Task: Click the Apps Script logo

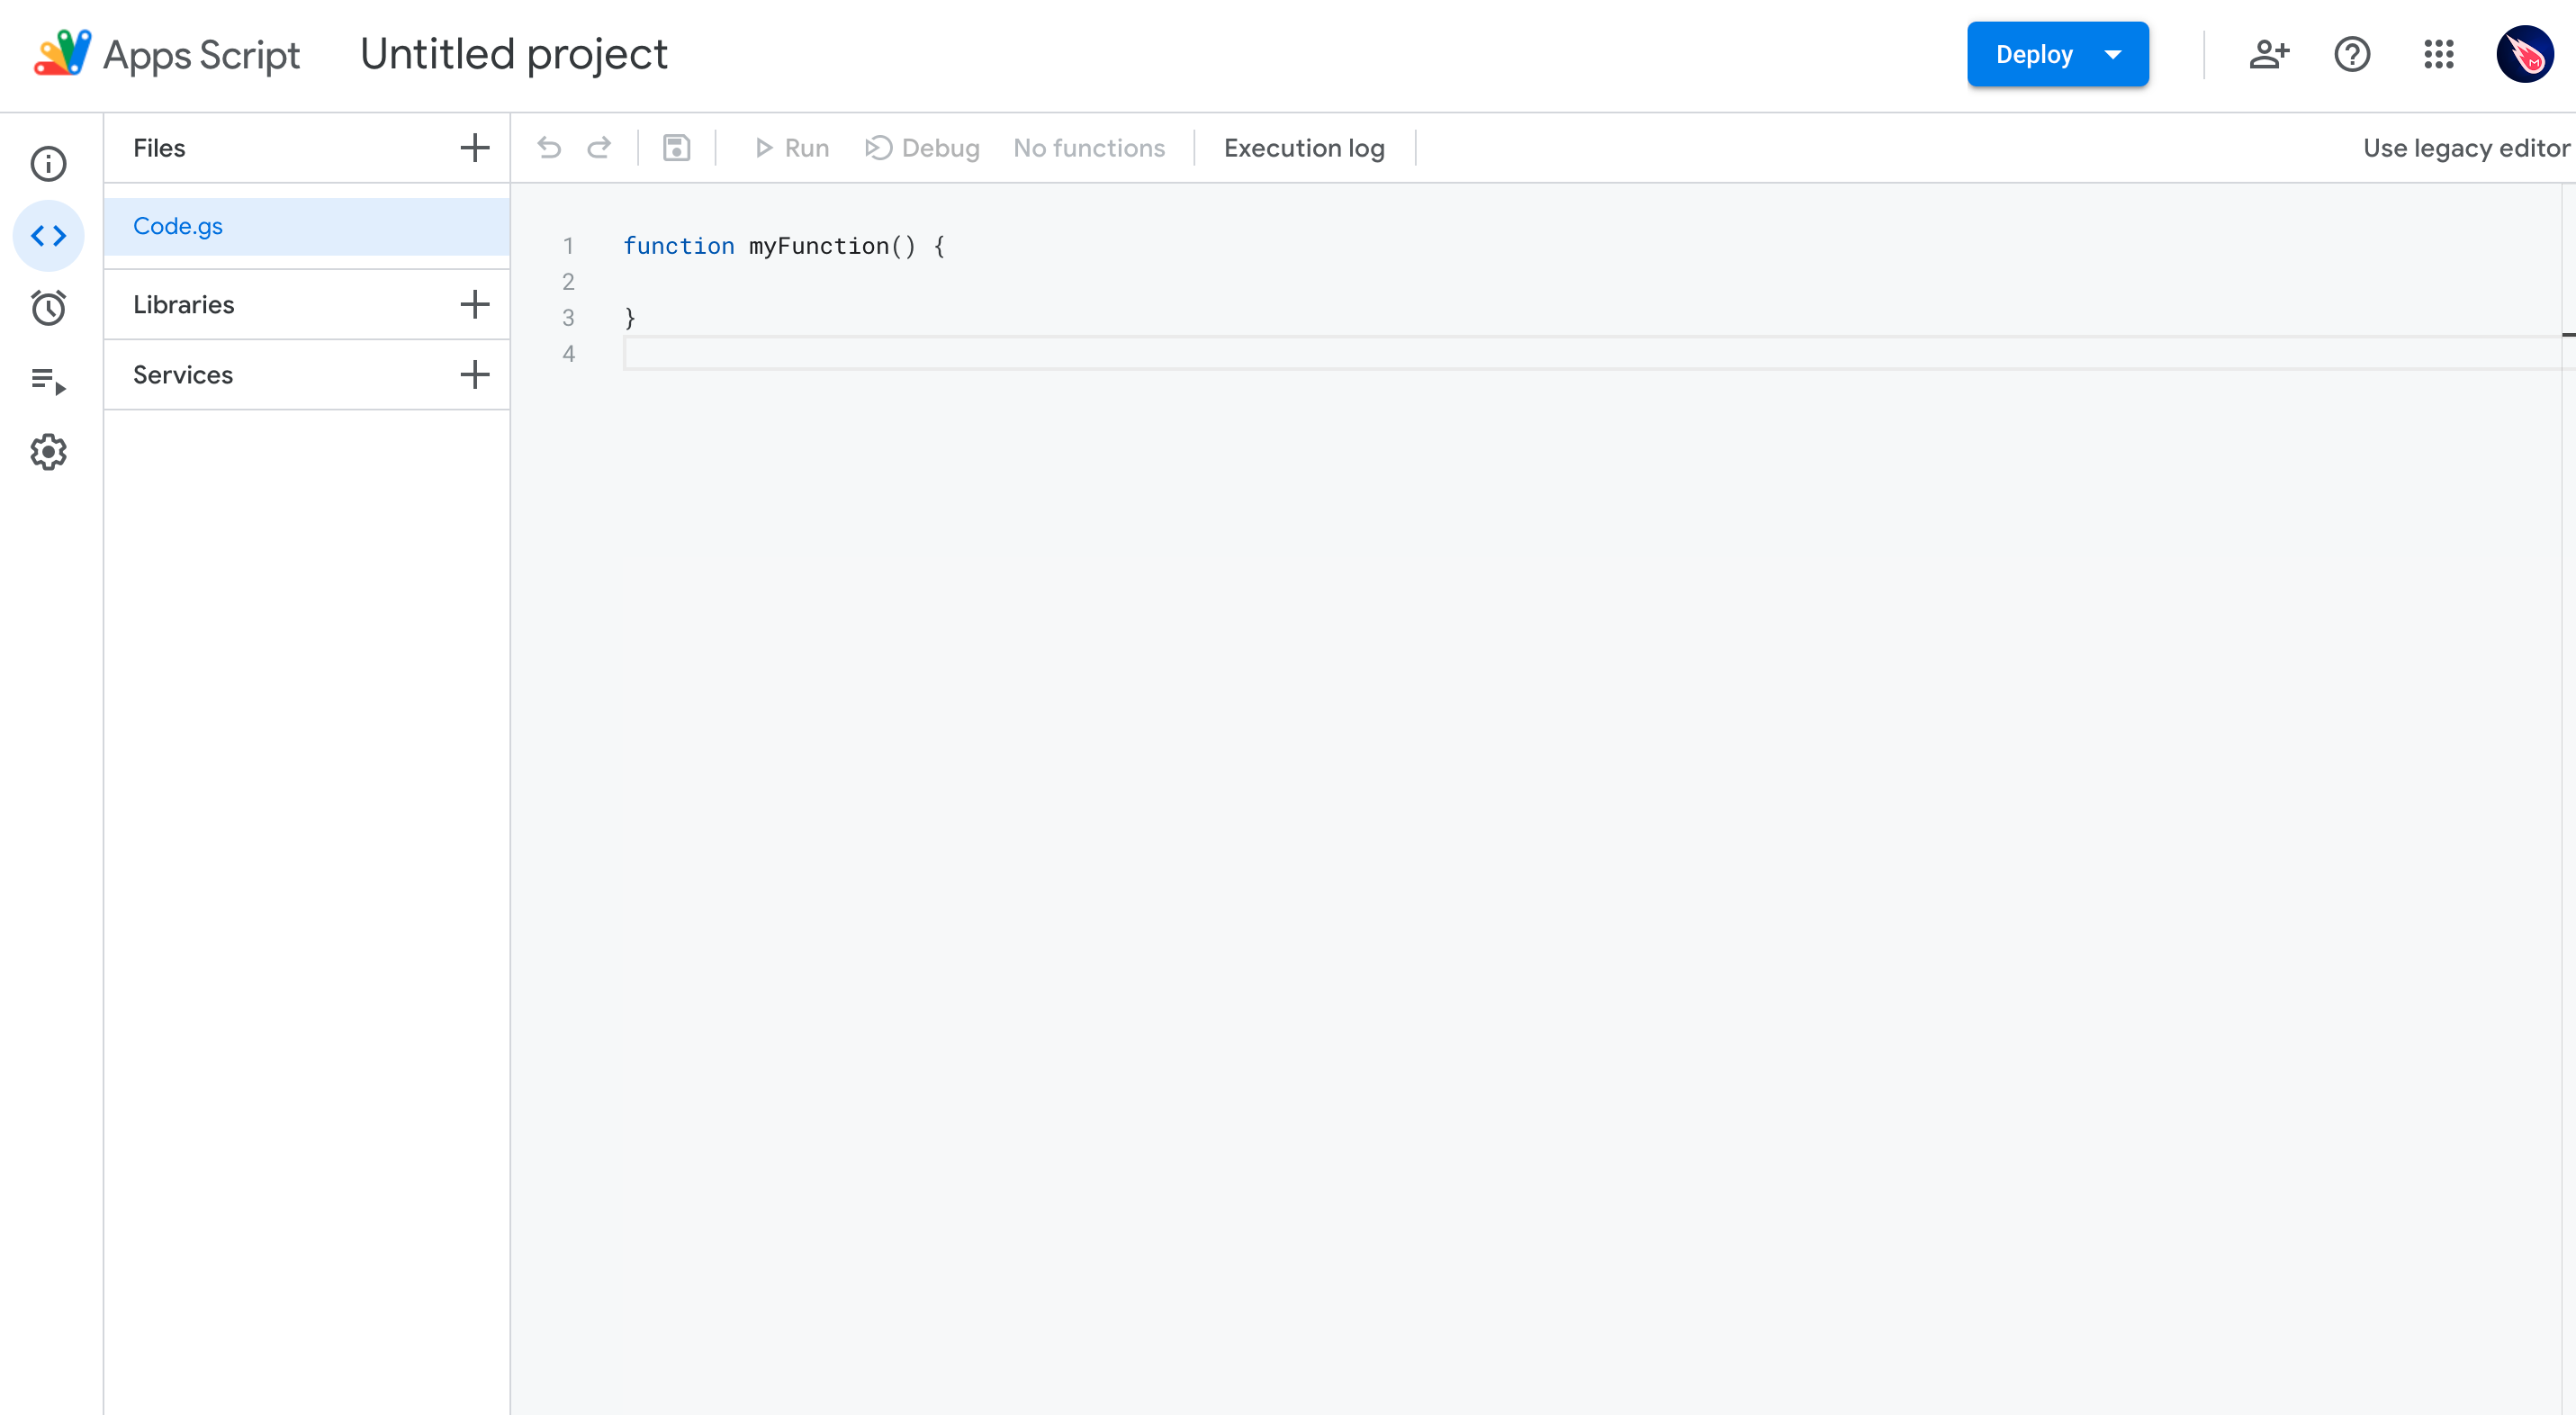Action: pos(62,54)
